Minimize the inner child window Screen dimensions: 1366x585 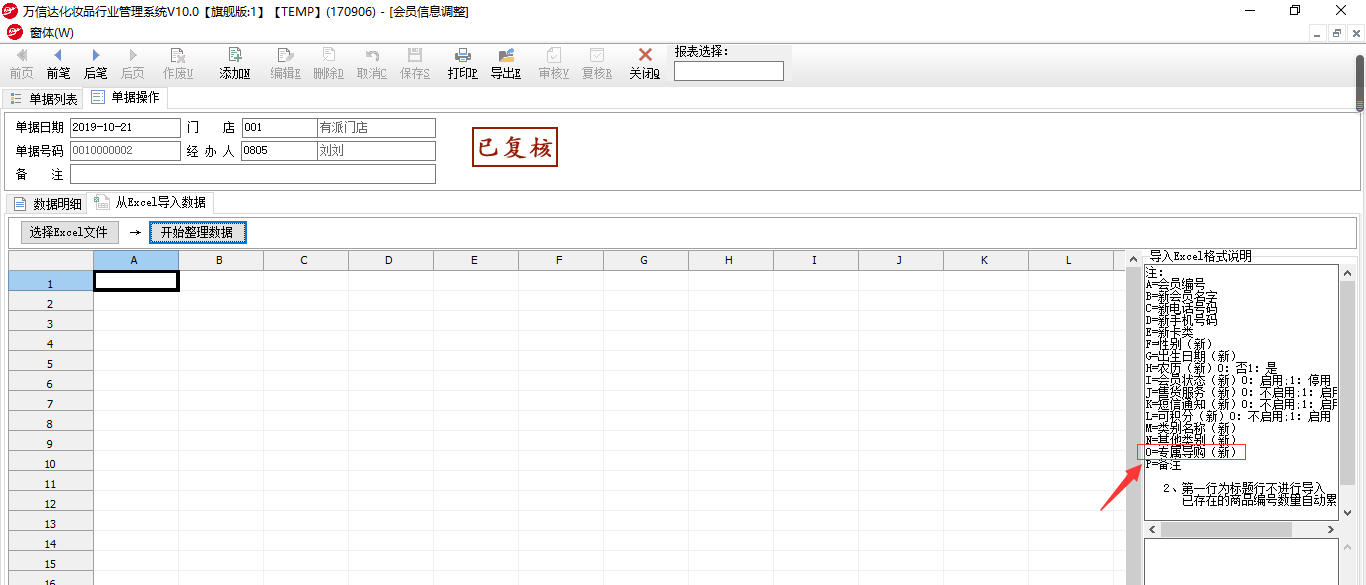[1317, 33]
